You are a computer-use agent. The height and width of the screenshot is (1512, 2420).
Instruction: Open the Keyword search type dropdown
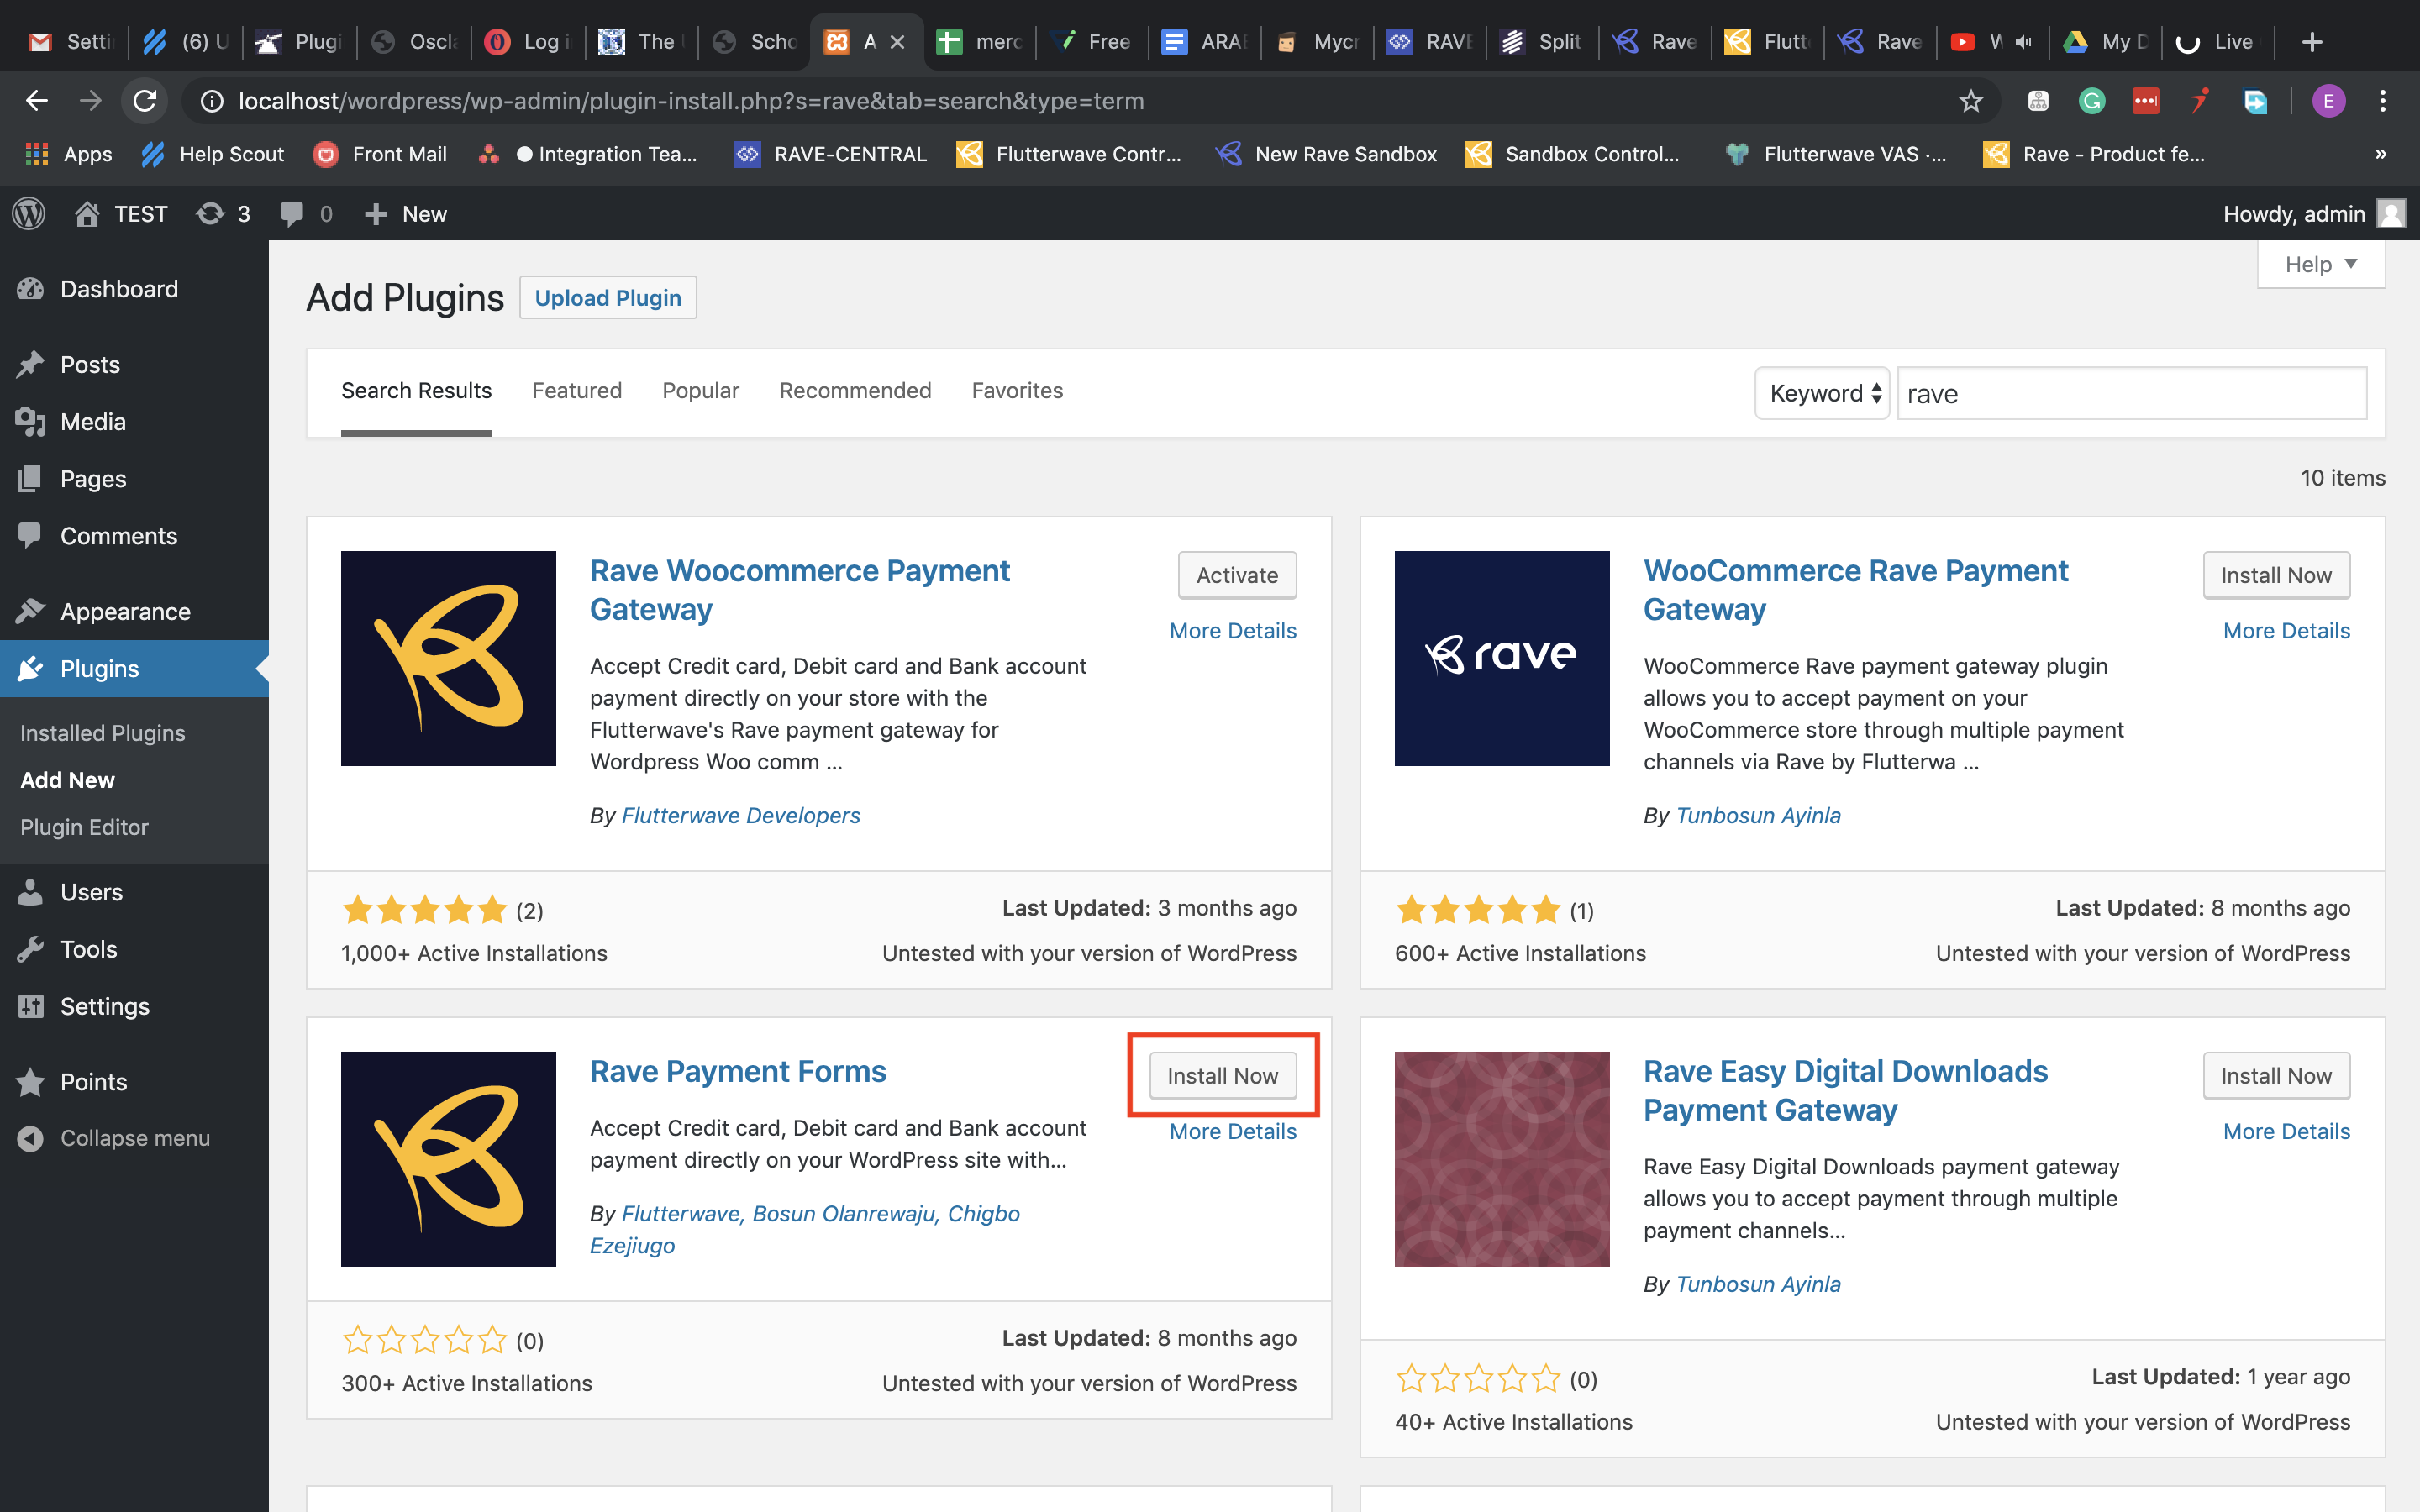click(1822, 393)
